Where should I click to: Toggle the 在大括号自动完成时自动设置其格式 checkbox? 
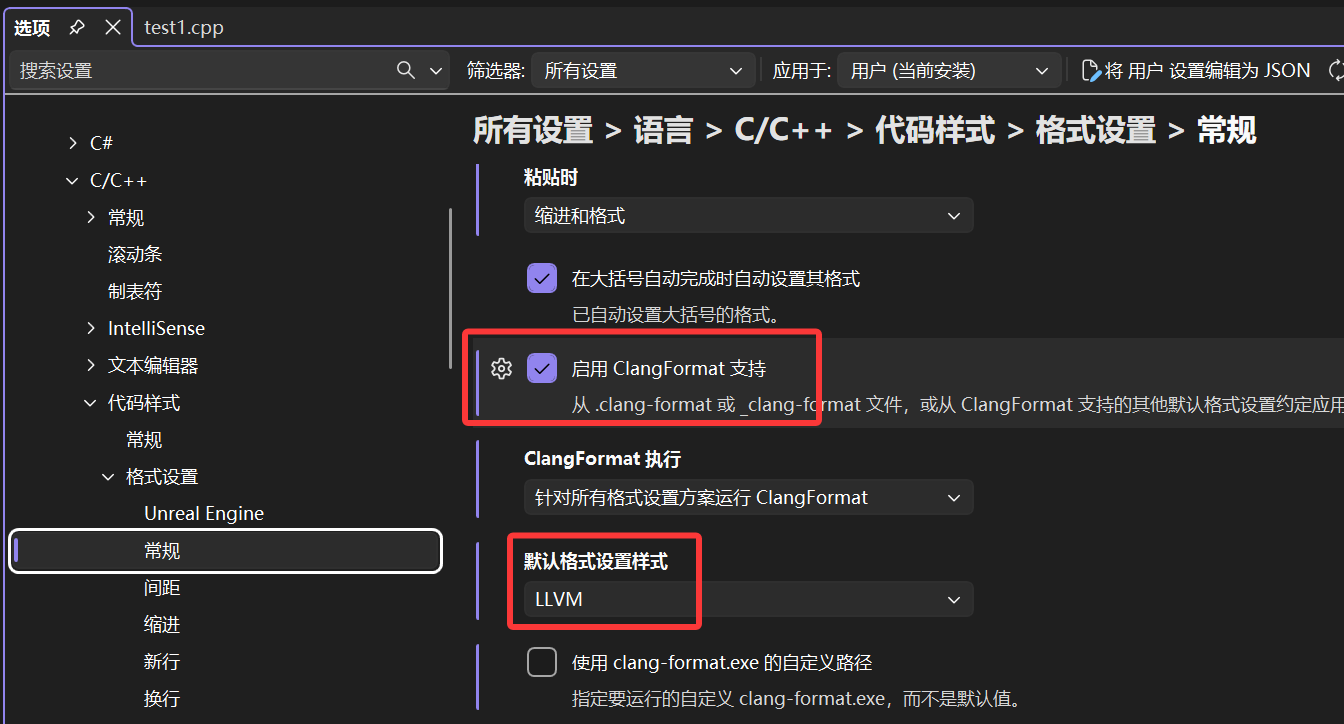pyautogui.click(x=542, y=278)
